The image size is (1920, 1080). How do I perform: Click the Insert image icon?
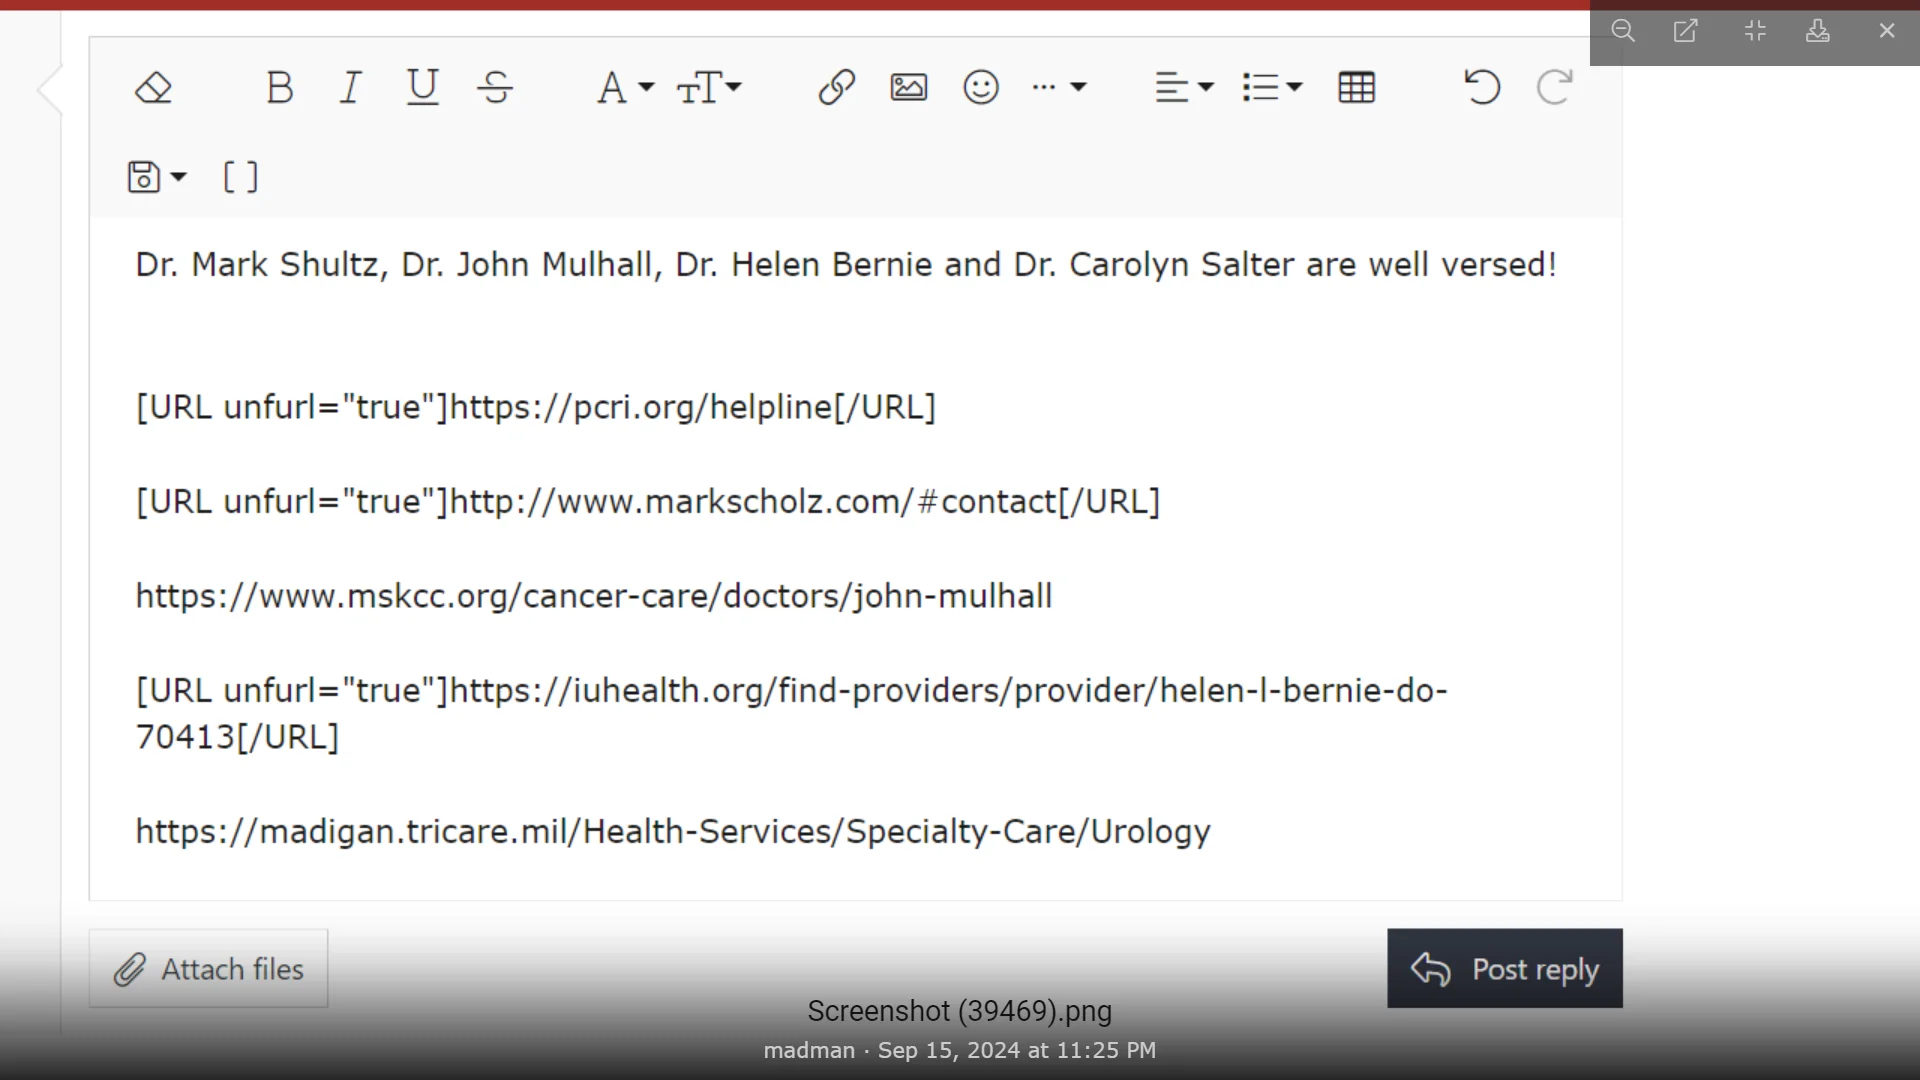coord(909,88)
